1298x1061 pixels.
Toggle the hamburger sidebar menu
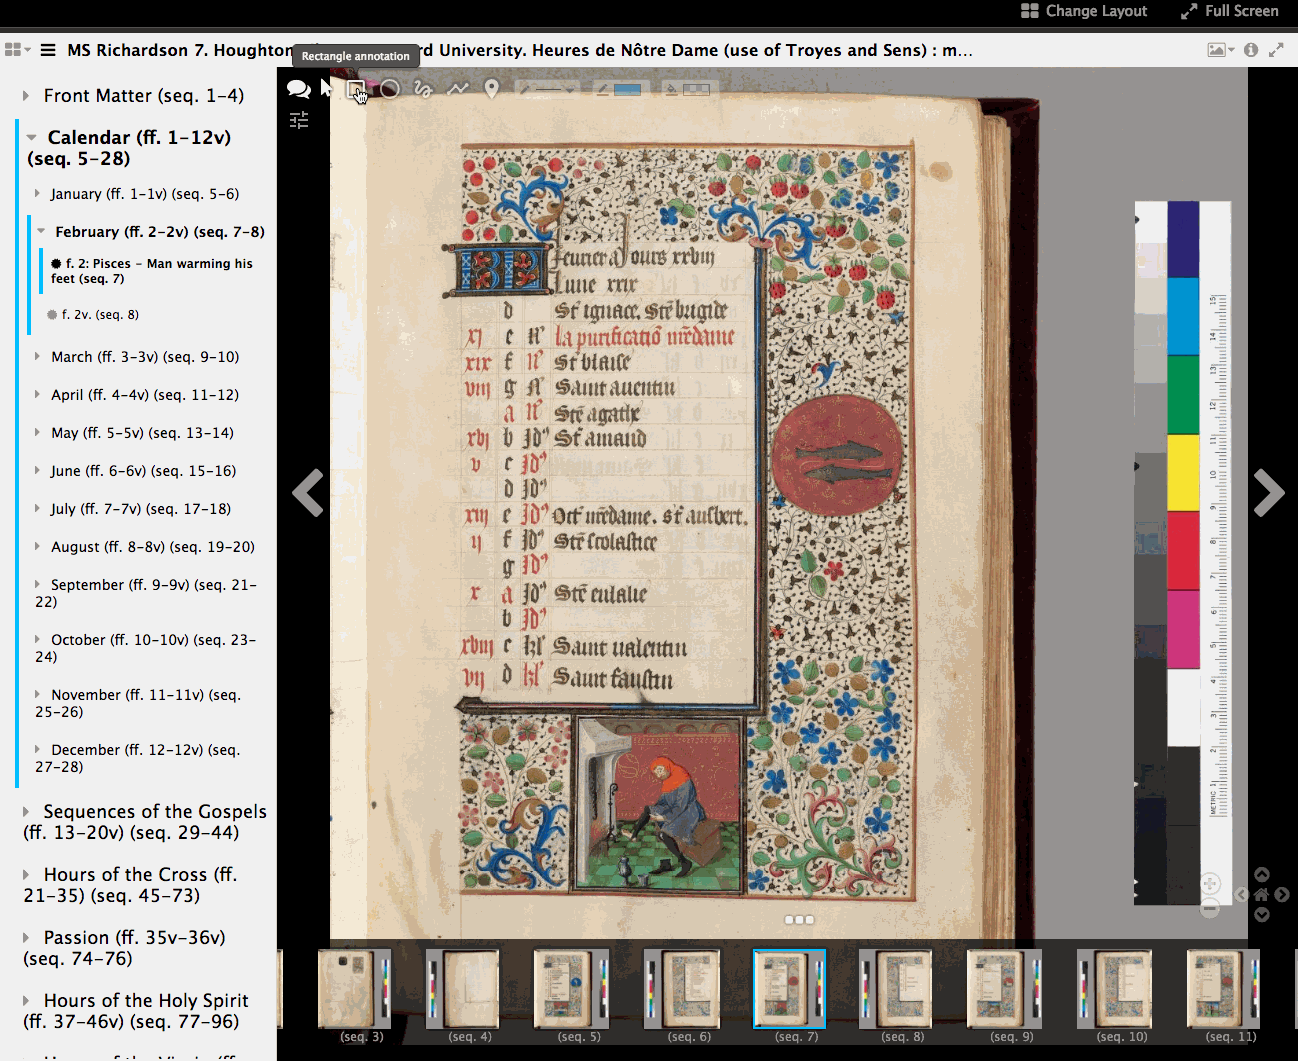(x=48, y=49)
